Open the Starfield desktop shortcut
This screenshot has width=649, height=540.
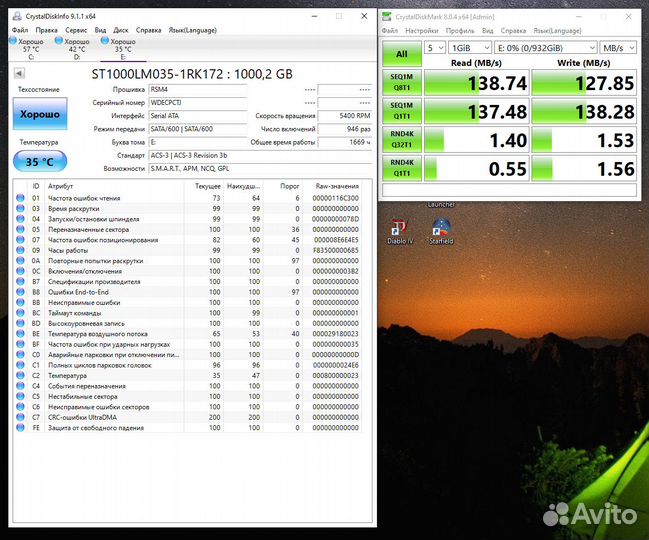tap(441, 229)
